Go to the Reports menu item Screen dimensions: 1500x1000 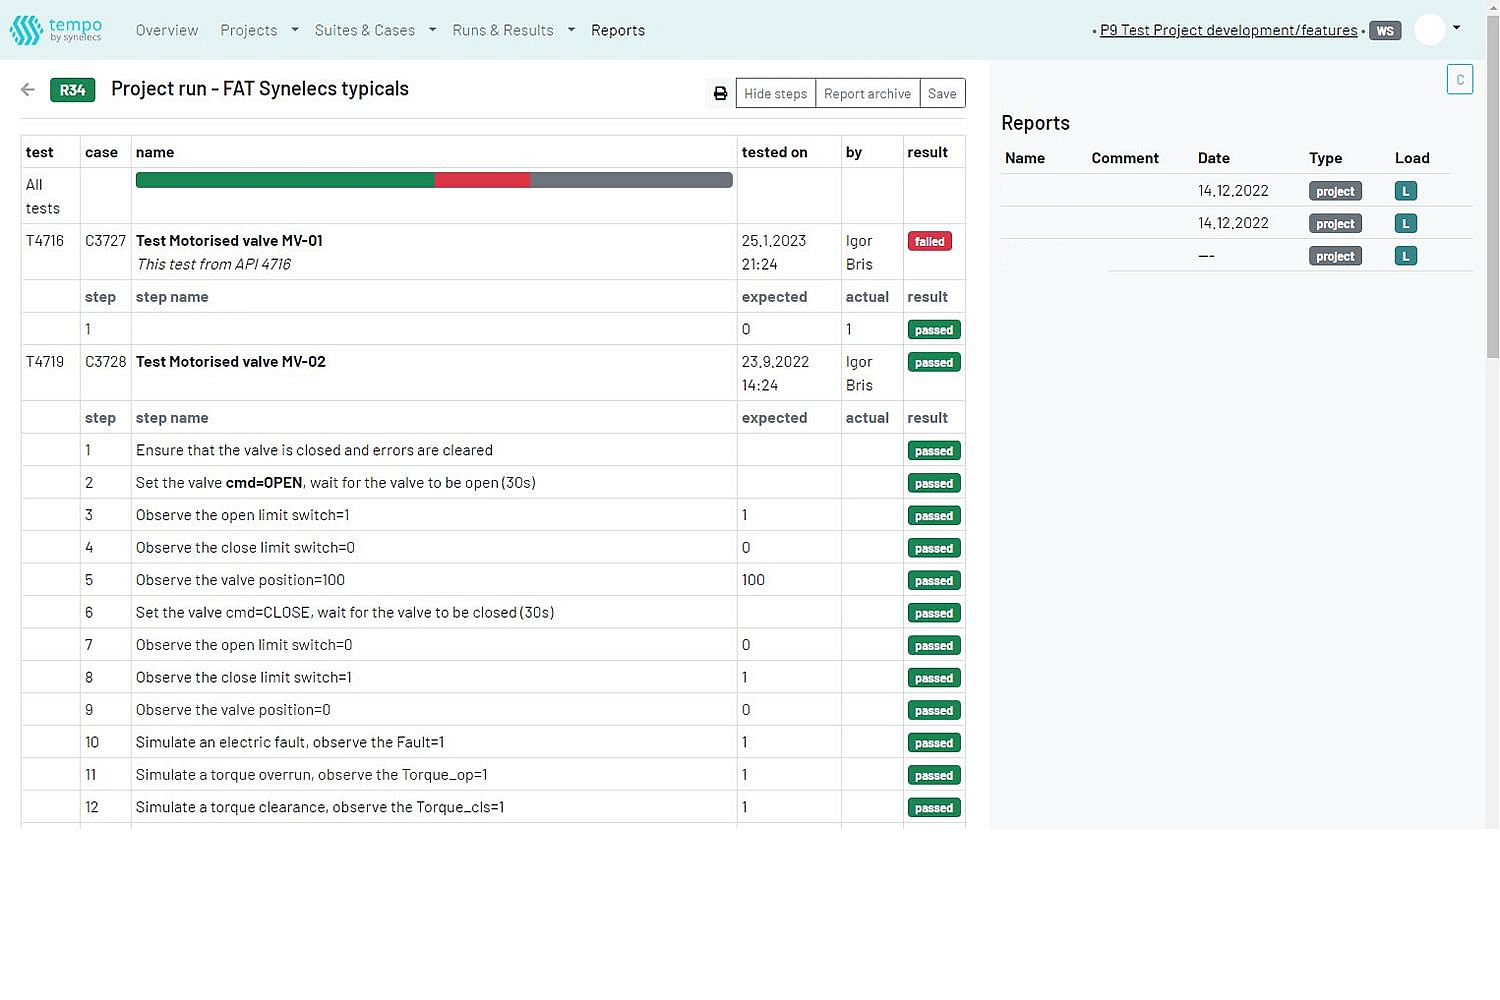point(618,30)
